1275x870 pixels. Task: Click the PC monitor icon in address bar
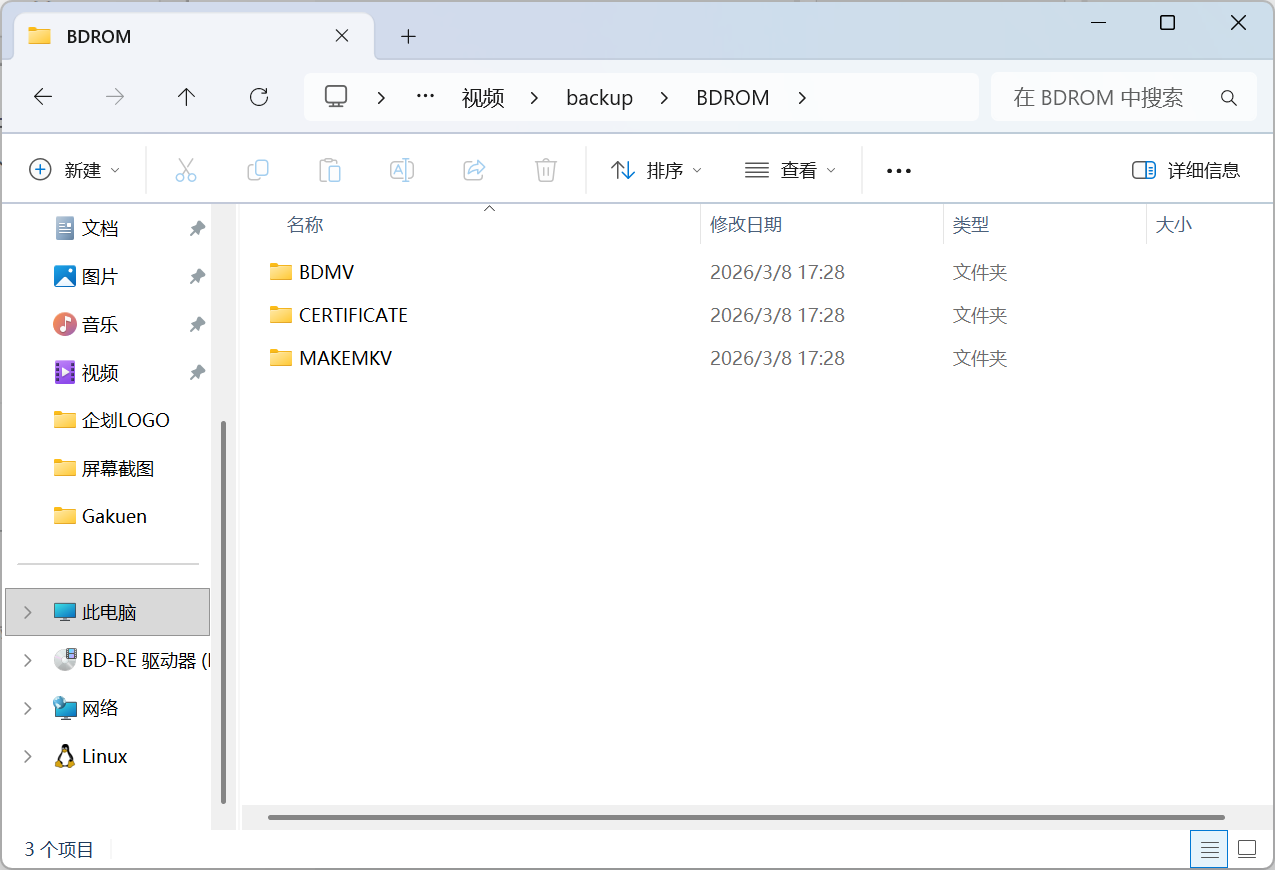336,97
